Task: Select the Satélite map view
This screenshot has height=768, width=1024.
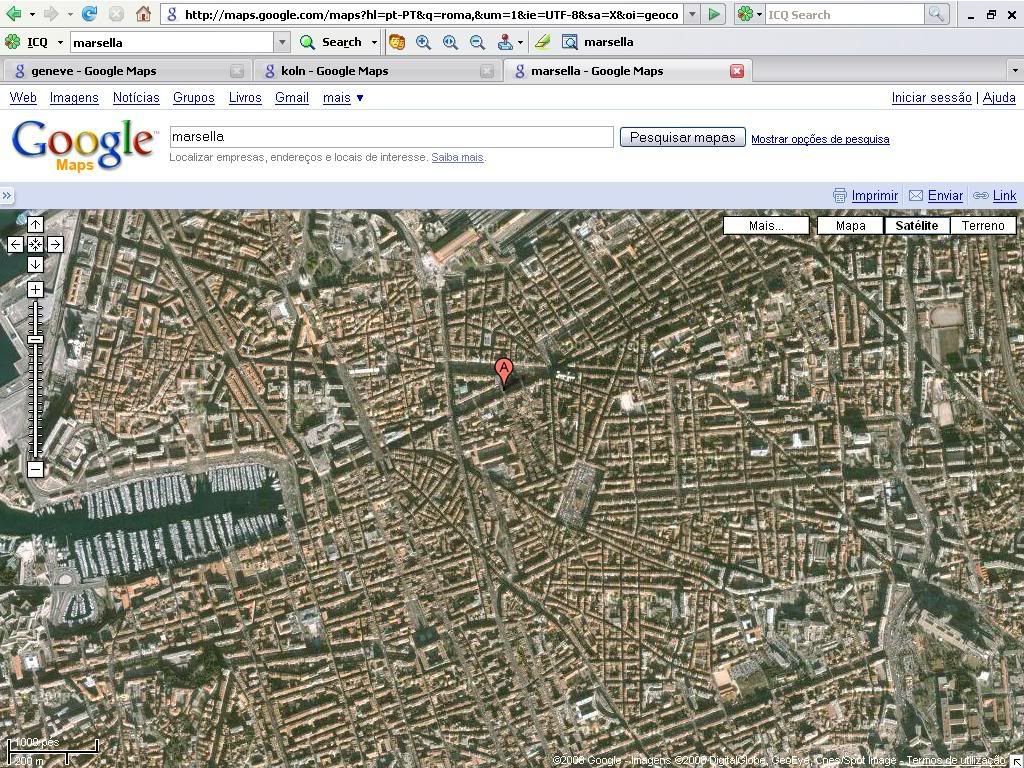Action: point(916,225)
